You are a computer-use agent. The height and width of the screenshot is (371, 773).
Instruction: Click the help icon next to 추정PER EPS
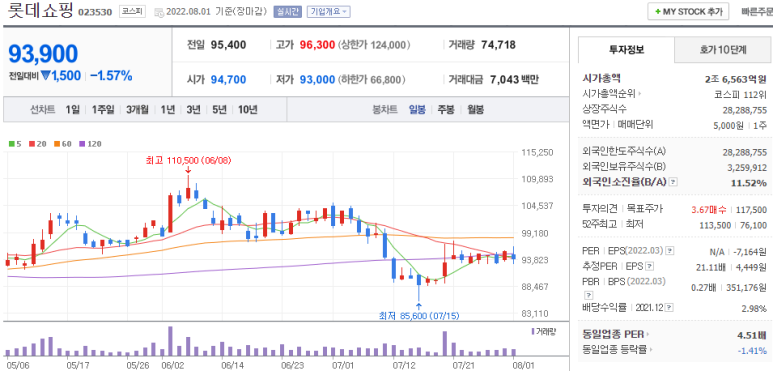650,267
